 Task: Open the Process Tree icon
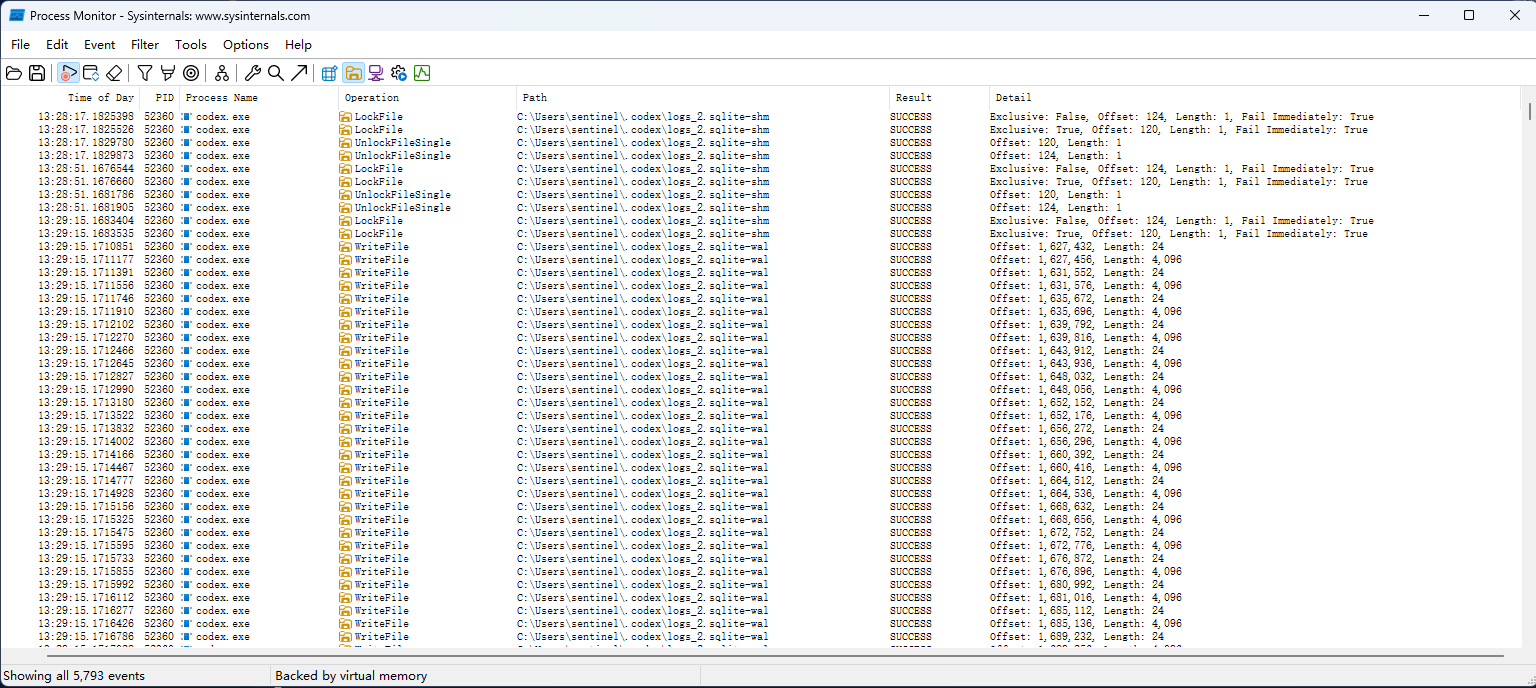tap(222, 73)
